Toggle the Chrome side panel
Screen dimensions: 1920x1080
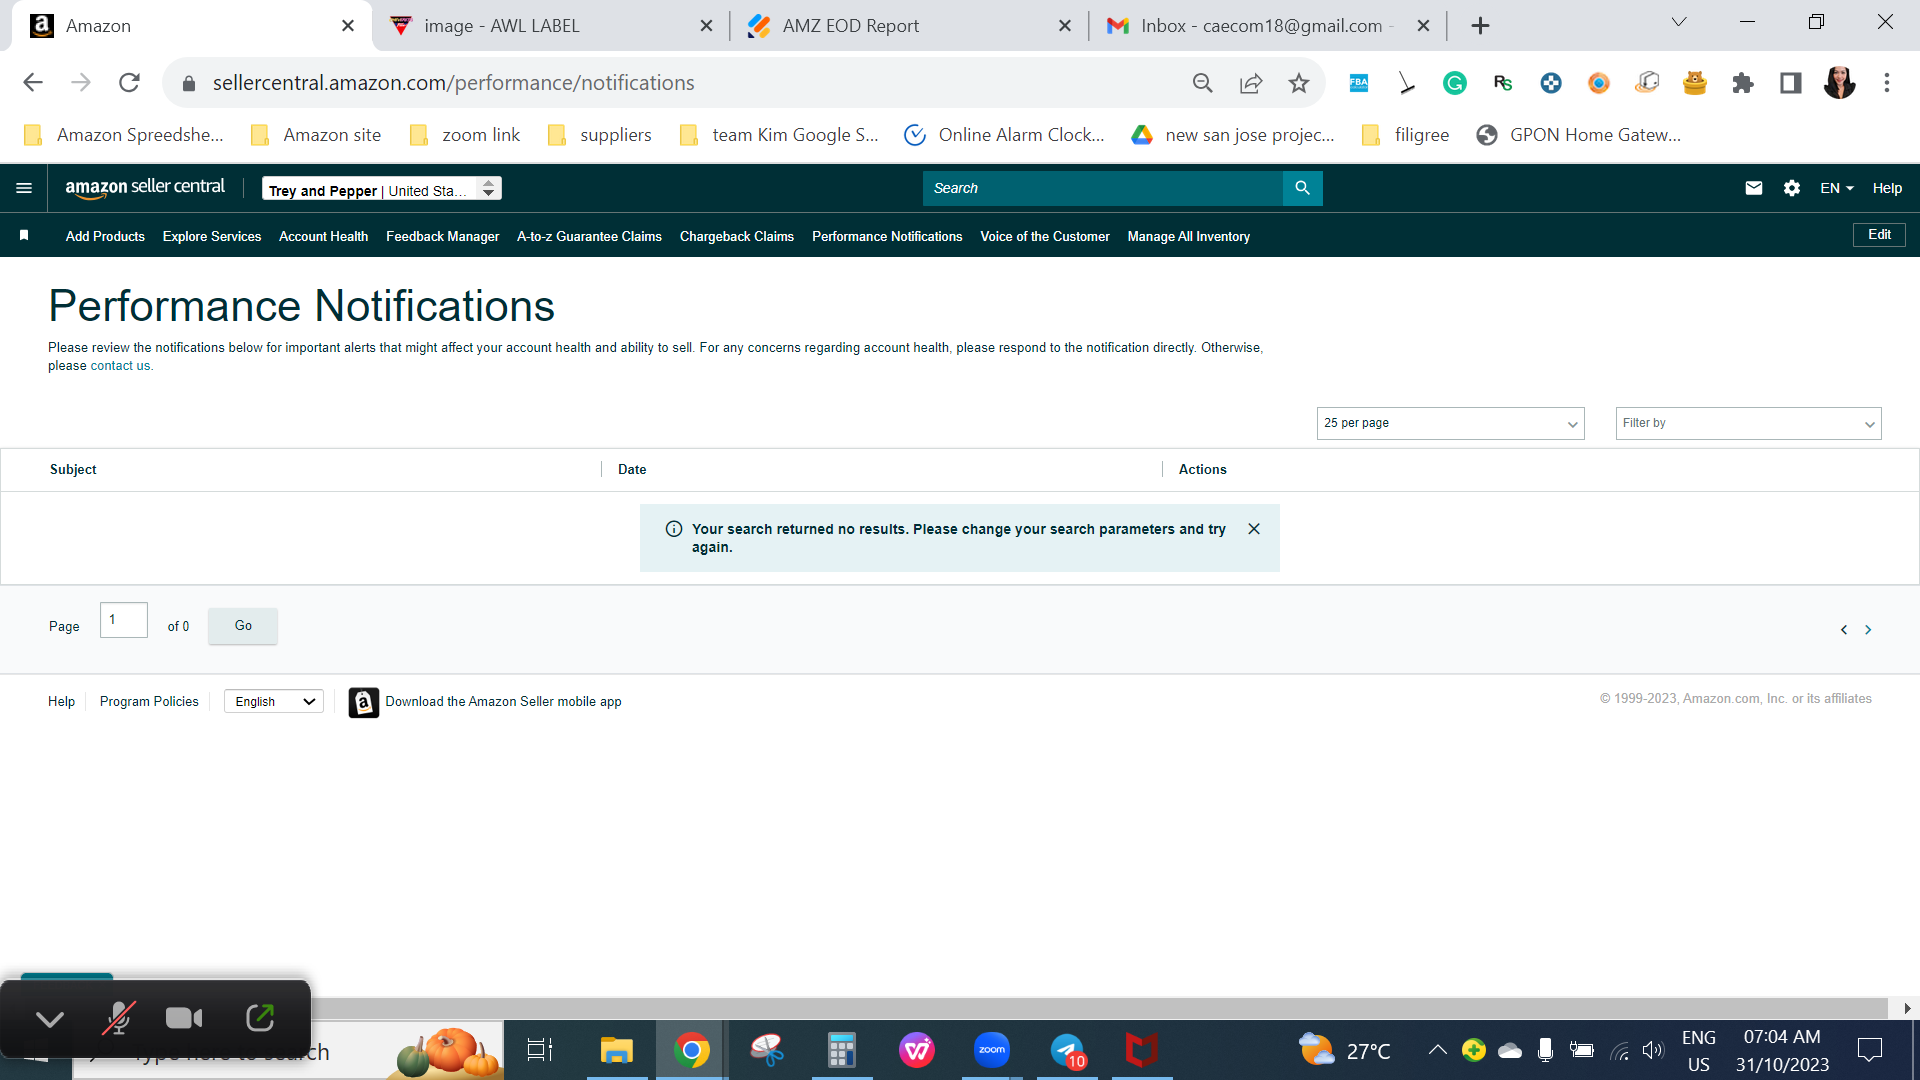(1791, 83)
